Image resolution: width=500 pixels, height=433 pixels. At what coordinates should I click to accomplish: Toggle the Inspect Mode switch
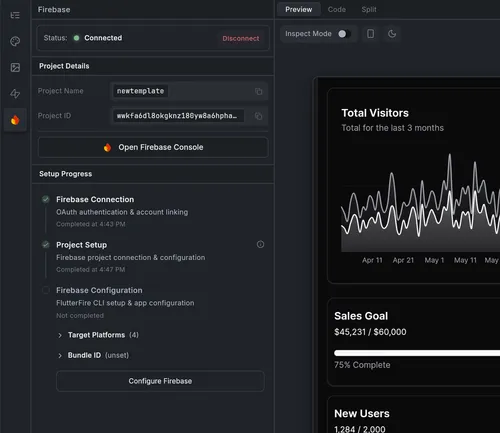344,34
